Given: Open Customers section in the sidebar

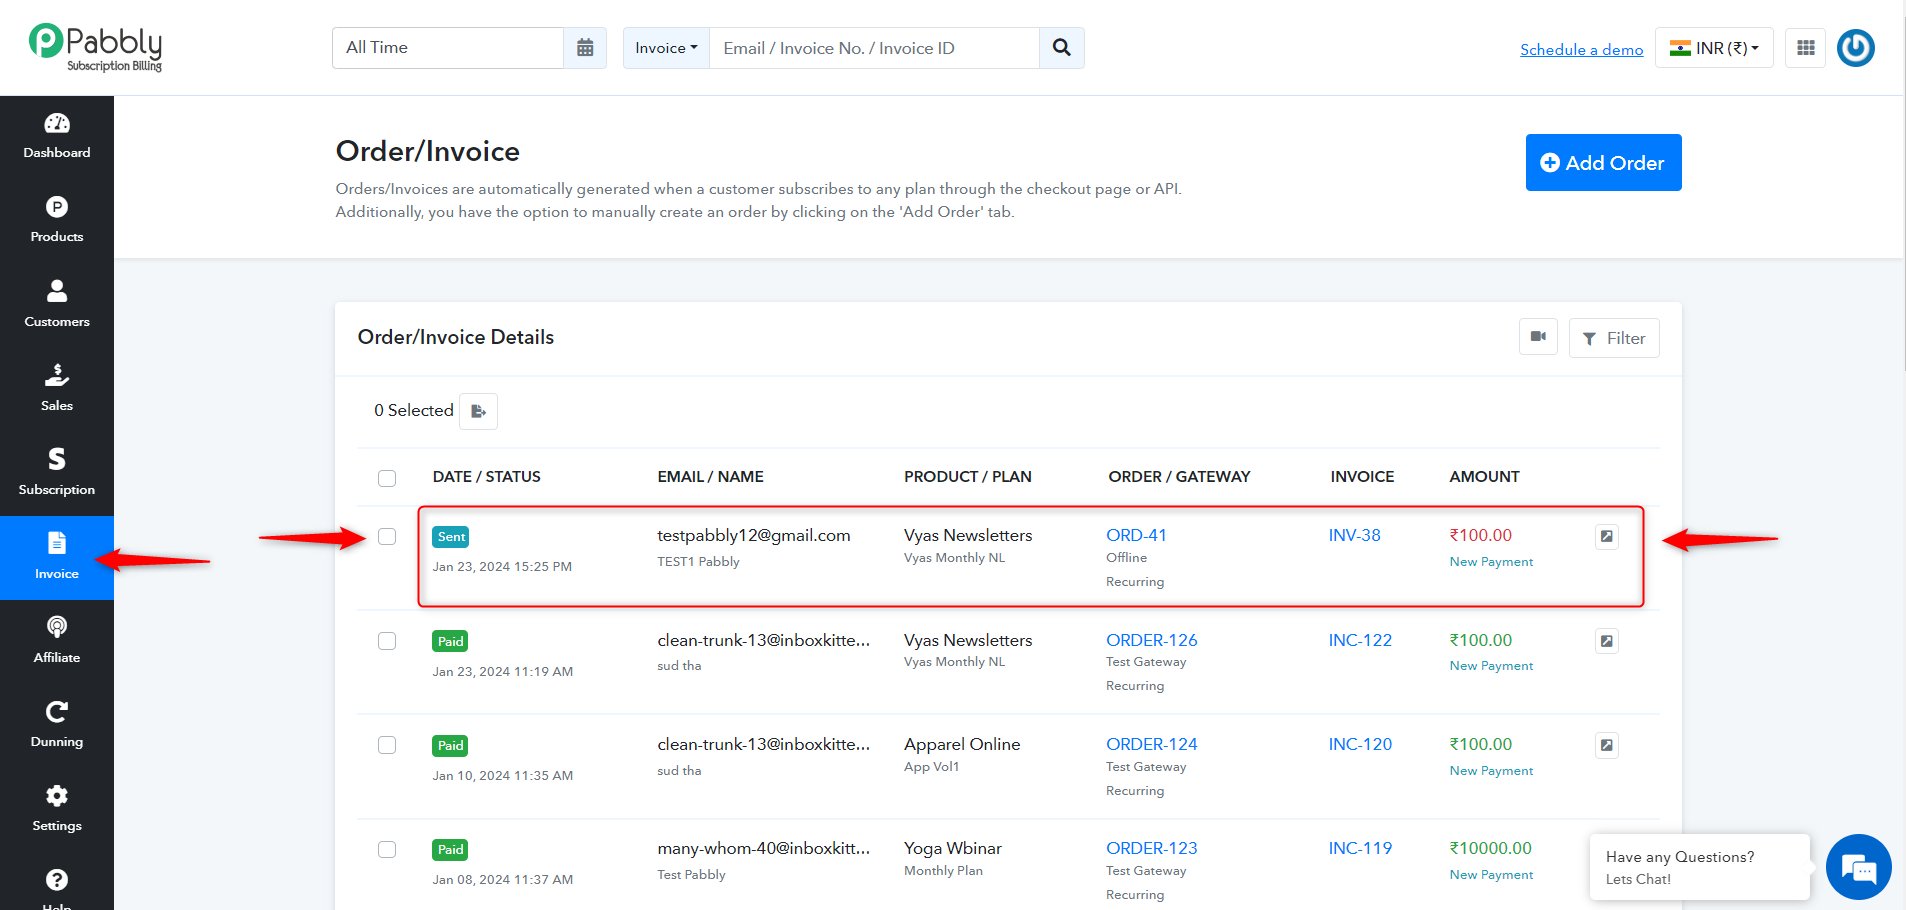Looking at the screenshot, I should (x=57, y=305).
